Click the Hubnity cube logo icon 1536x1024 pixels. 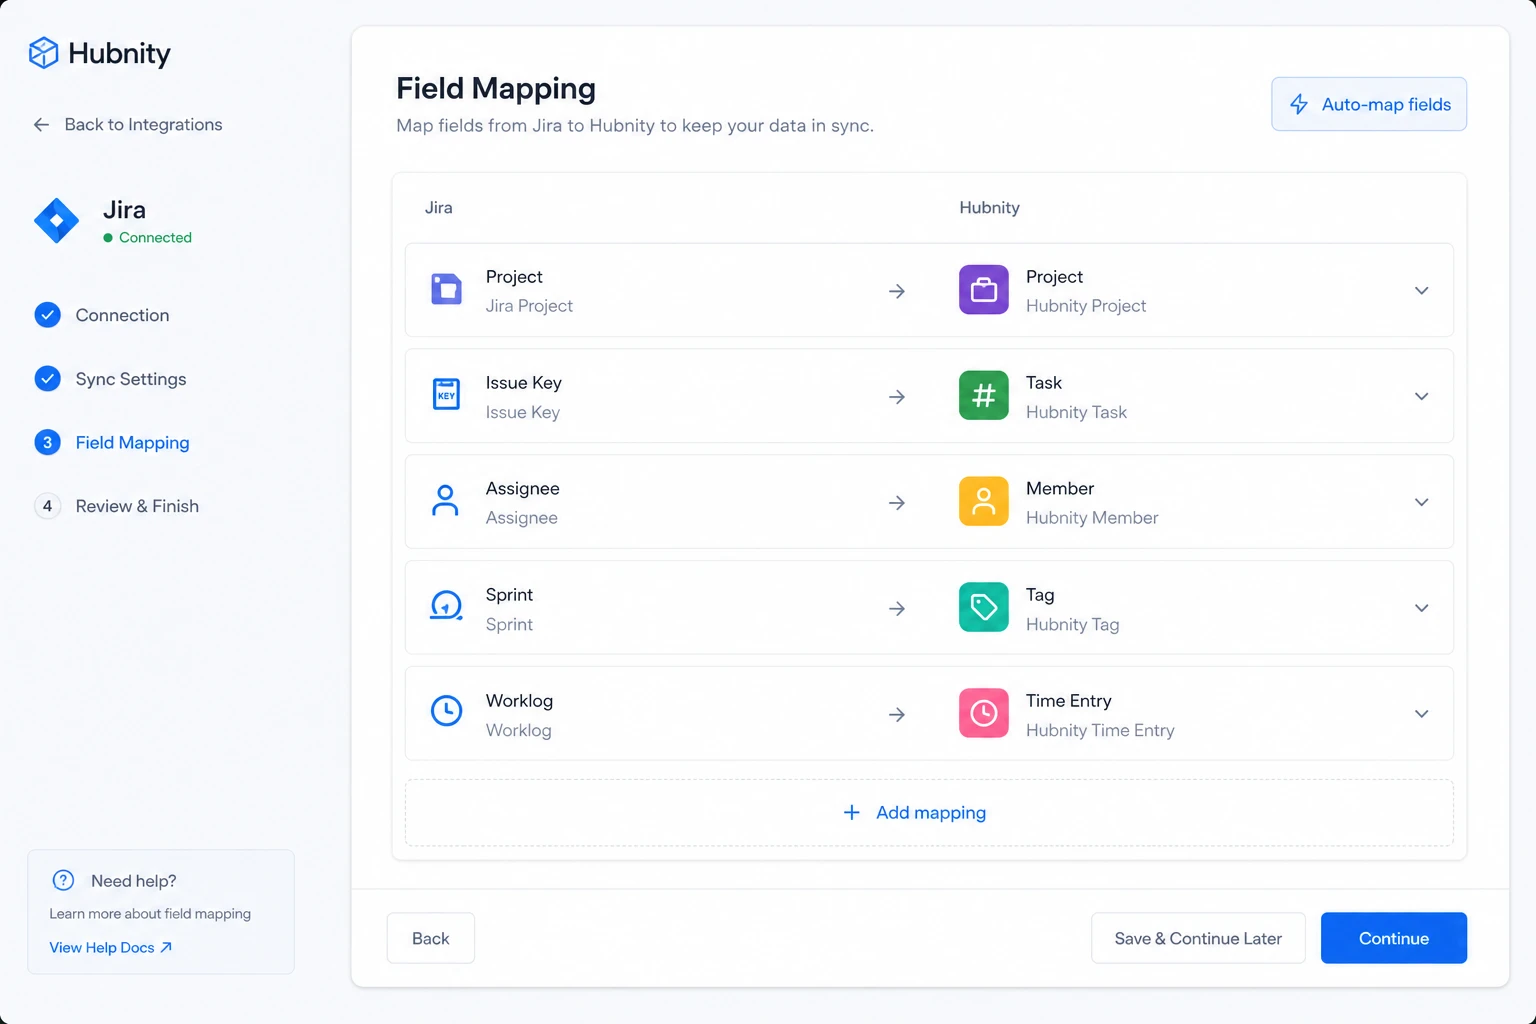pos(44,53)
